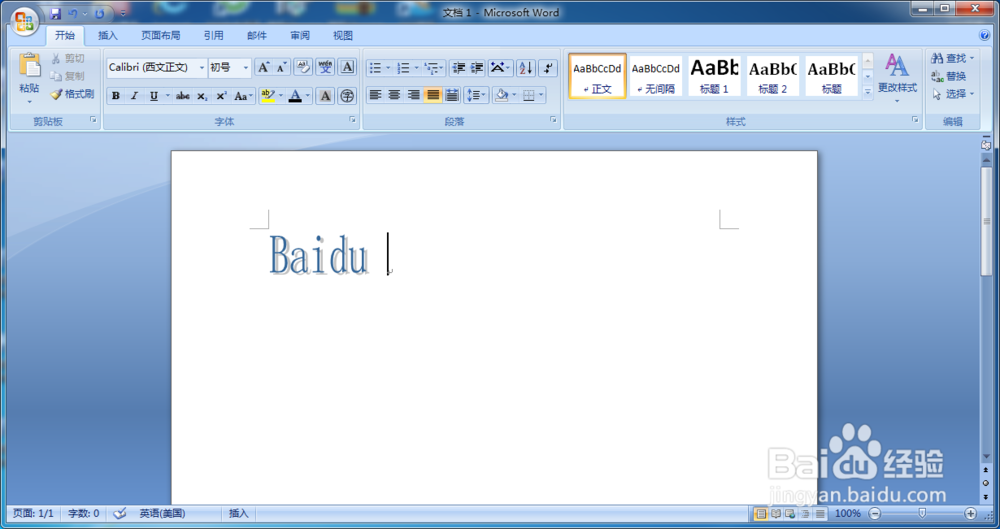Sort text A to Z
Image resolution: width=1000 pixels, height=529 pixels.
(526, 68)
